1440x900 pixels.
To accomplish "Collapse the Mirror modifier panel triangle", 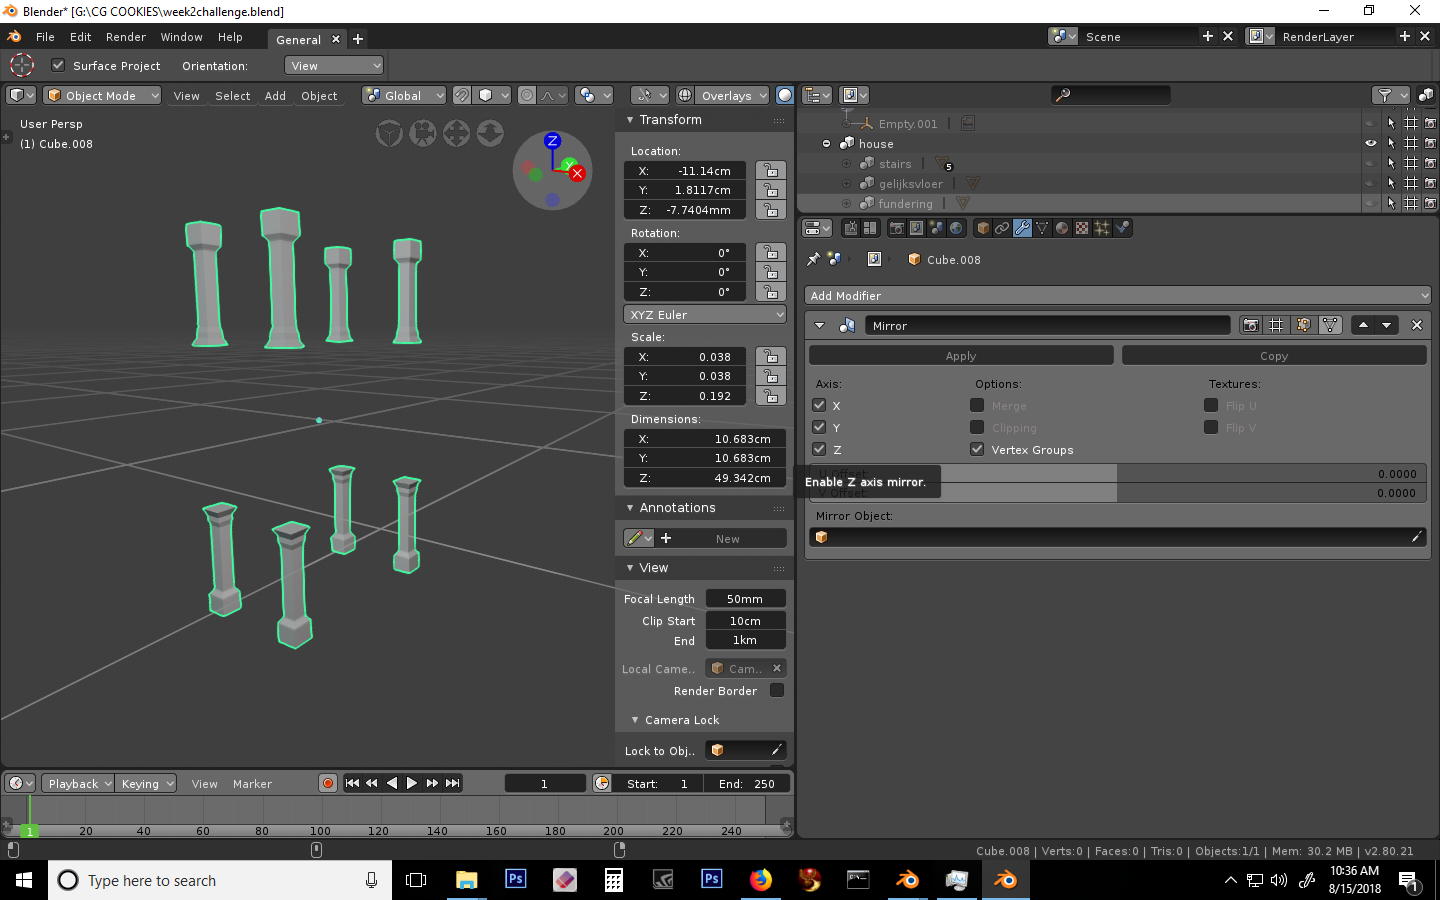I will (x=819, y=325).
